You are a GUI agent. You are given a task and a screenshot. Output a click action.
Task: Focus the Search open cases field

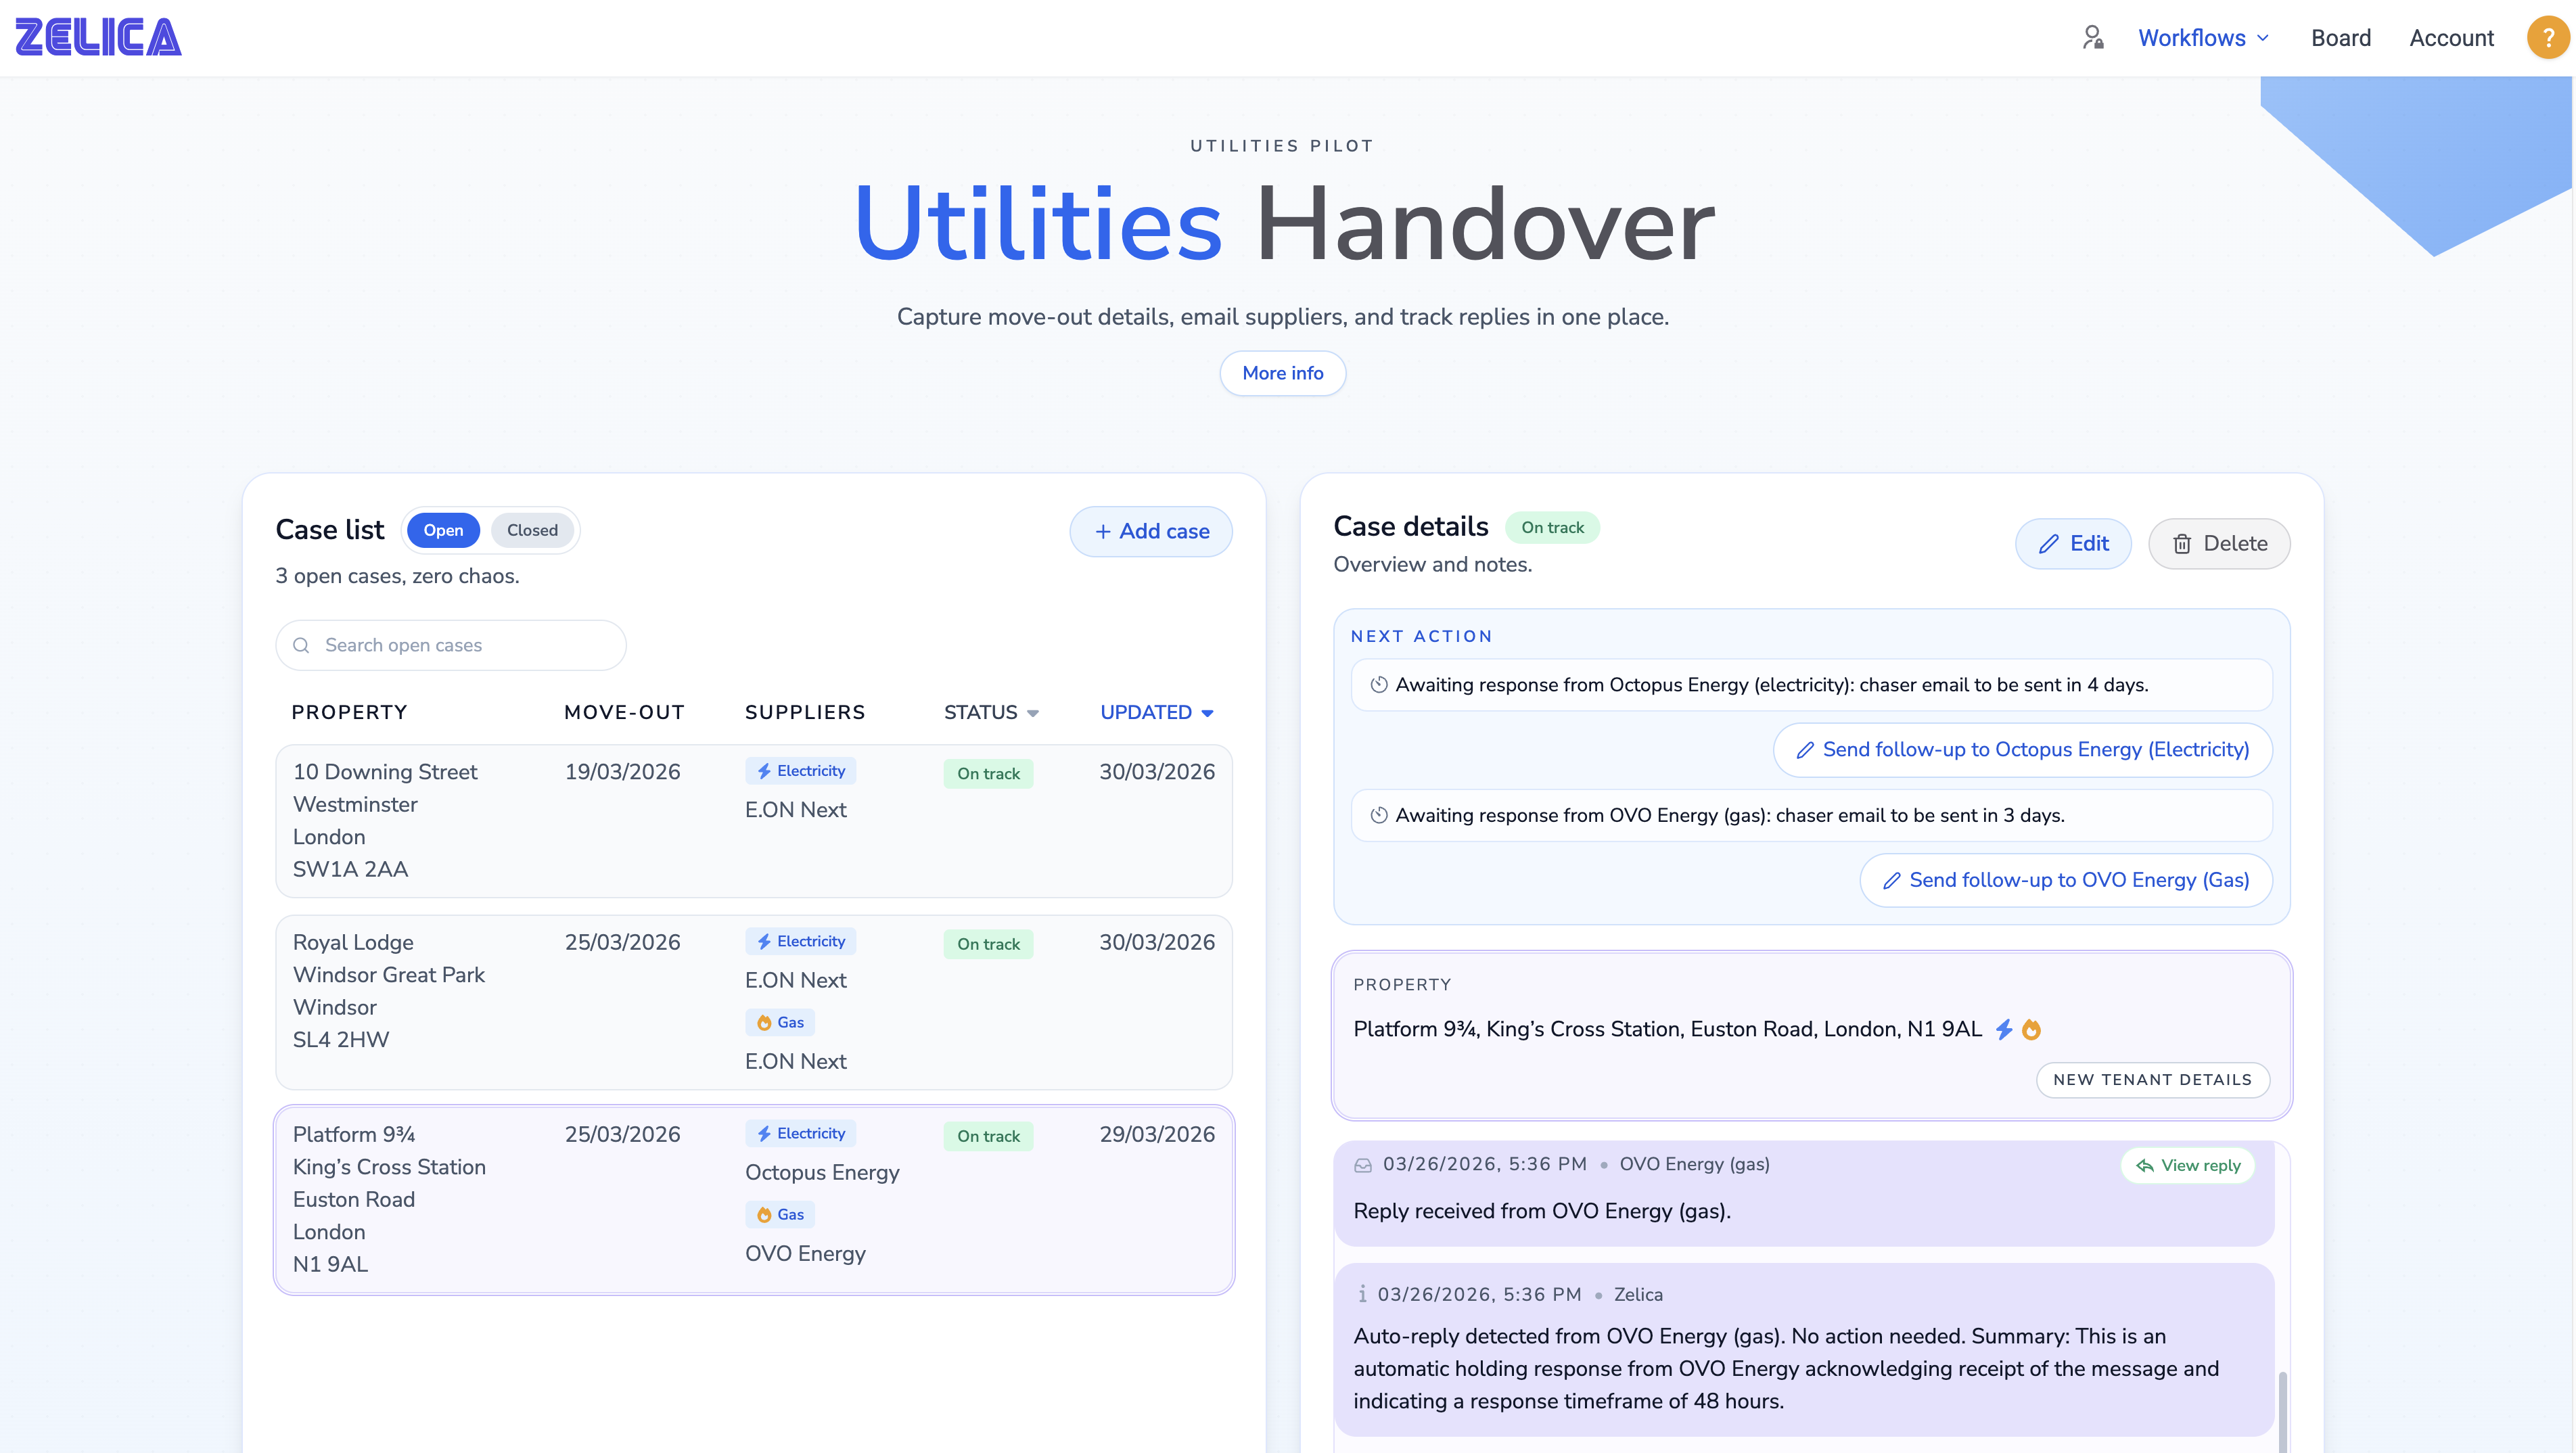[x=451, y=645]
